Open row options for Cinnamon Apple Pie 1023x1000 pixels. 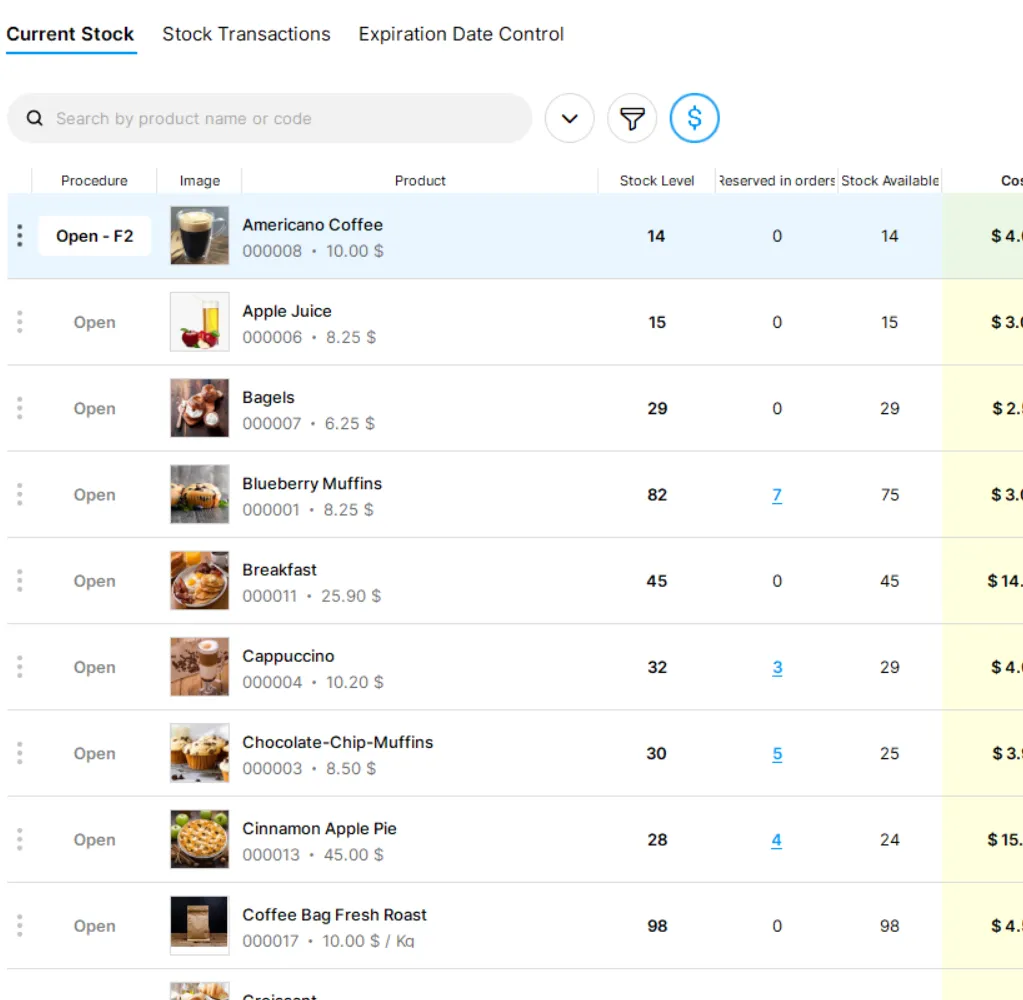[20, 840]
